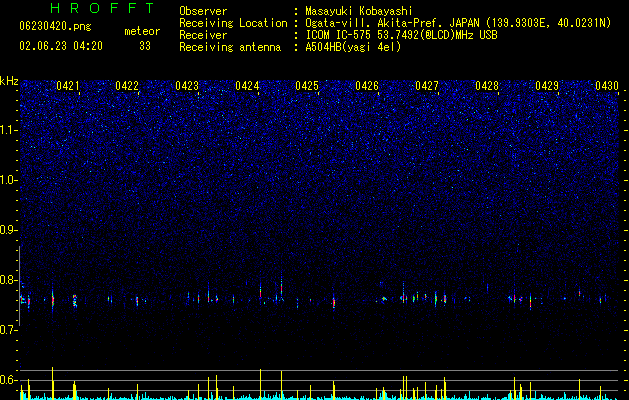Click the meteor count 33
Screen dimensions: 629x400
[145, 46]
